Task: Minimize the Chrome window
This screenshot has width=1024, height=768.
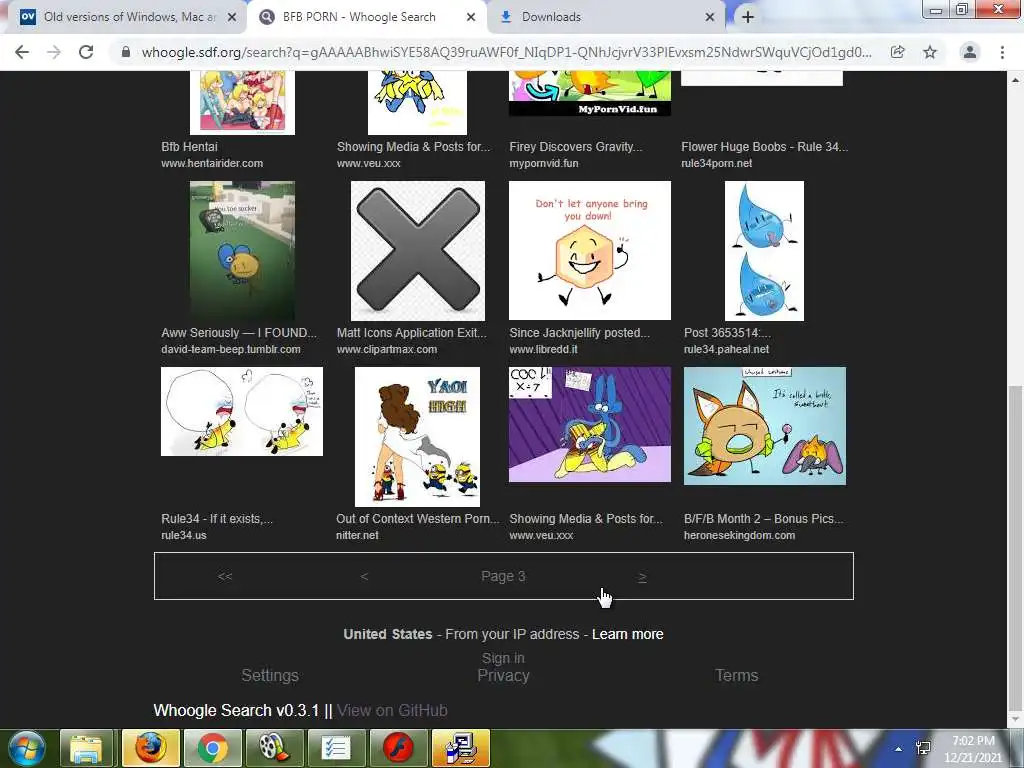Action: click(936, 9)
